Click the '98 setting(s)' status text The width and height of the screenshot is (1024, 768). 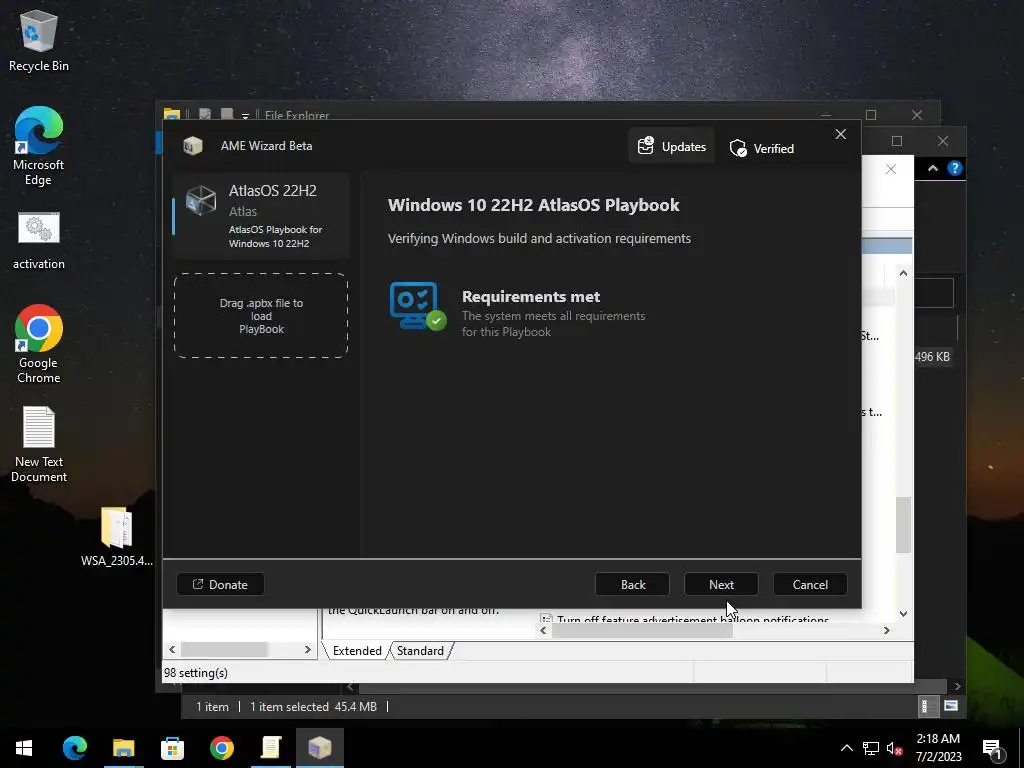click(196, 673)
